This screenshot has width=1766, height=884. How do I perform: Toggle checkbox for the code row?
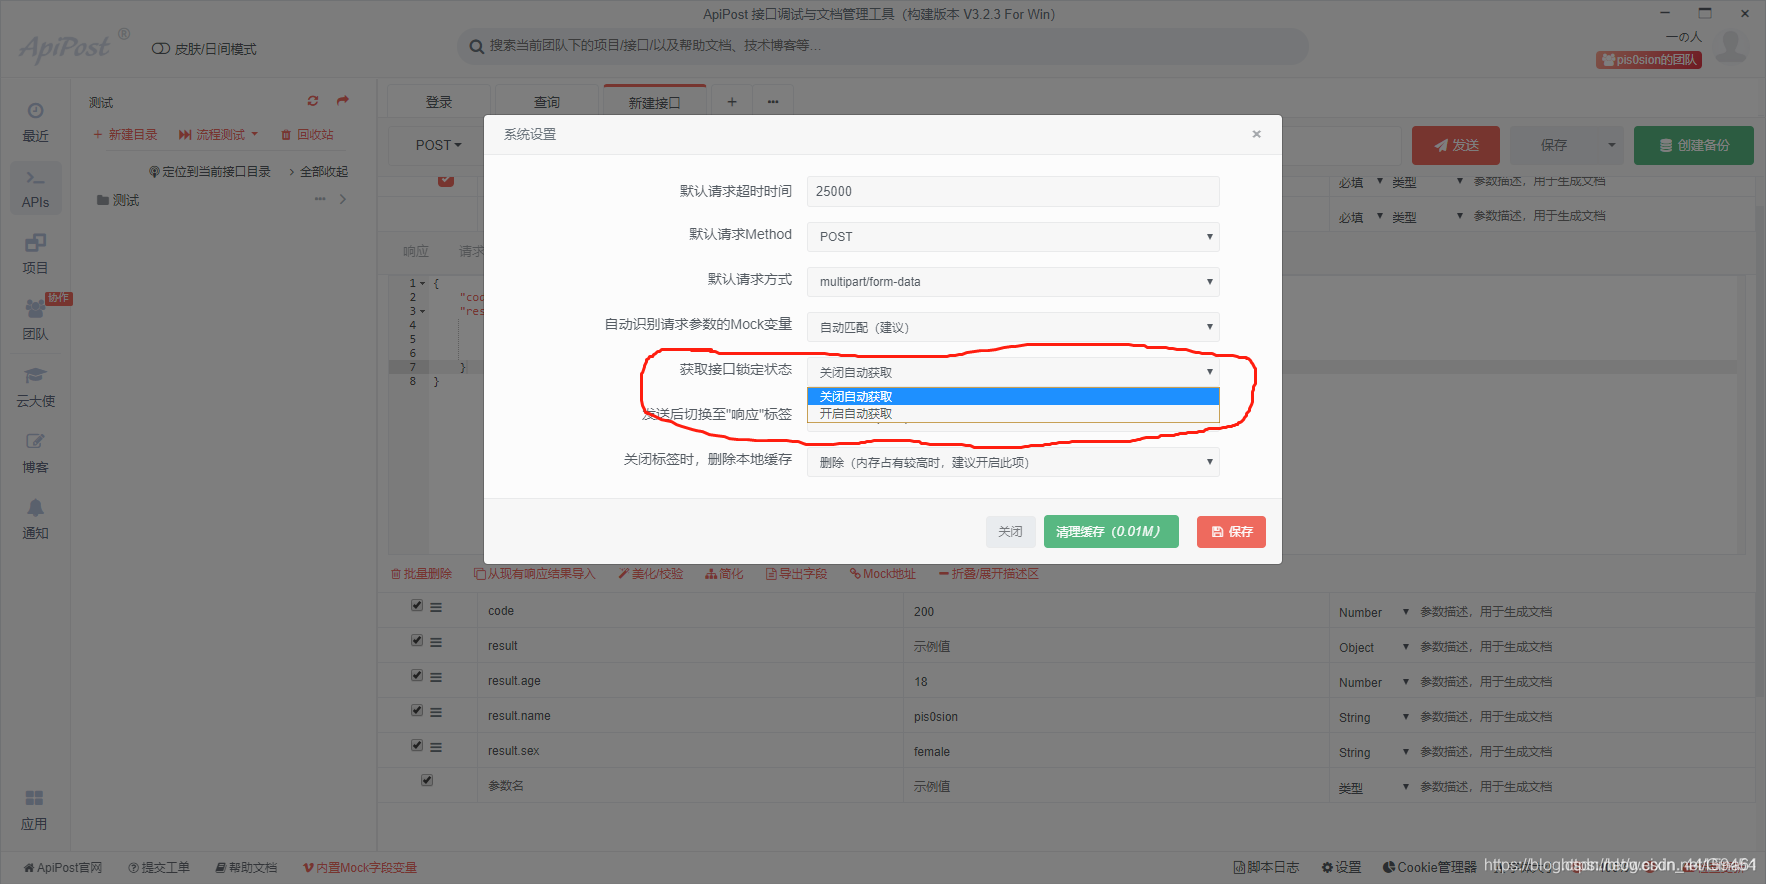tap(417, 606)
